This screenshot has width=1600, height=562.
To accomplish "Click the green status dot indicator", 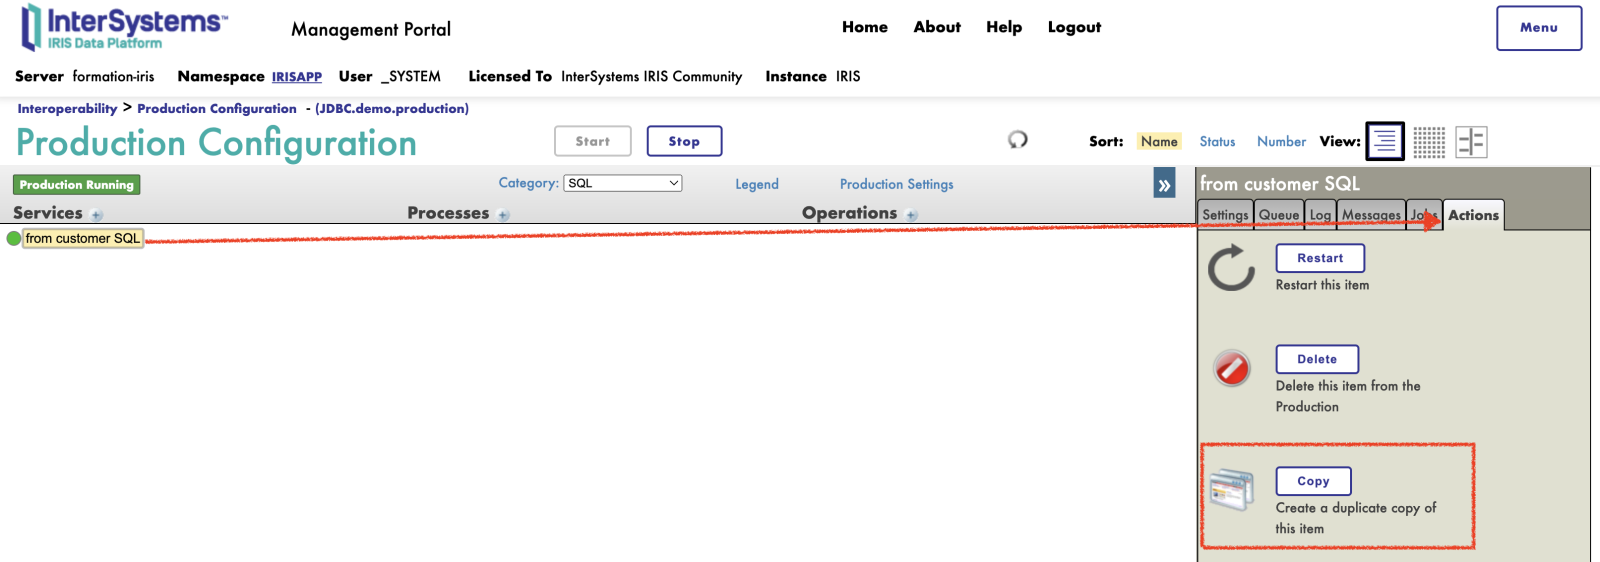I will click(x=13, y=239).
